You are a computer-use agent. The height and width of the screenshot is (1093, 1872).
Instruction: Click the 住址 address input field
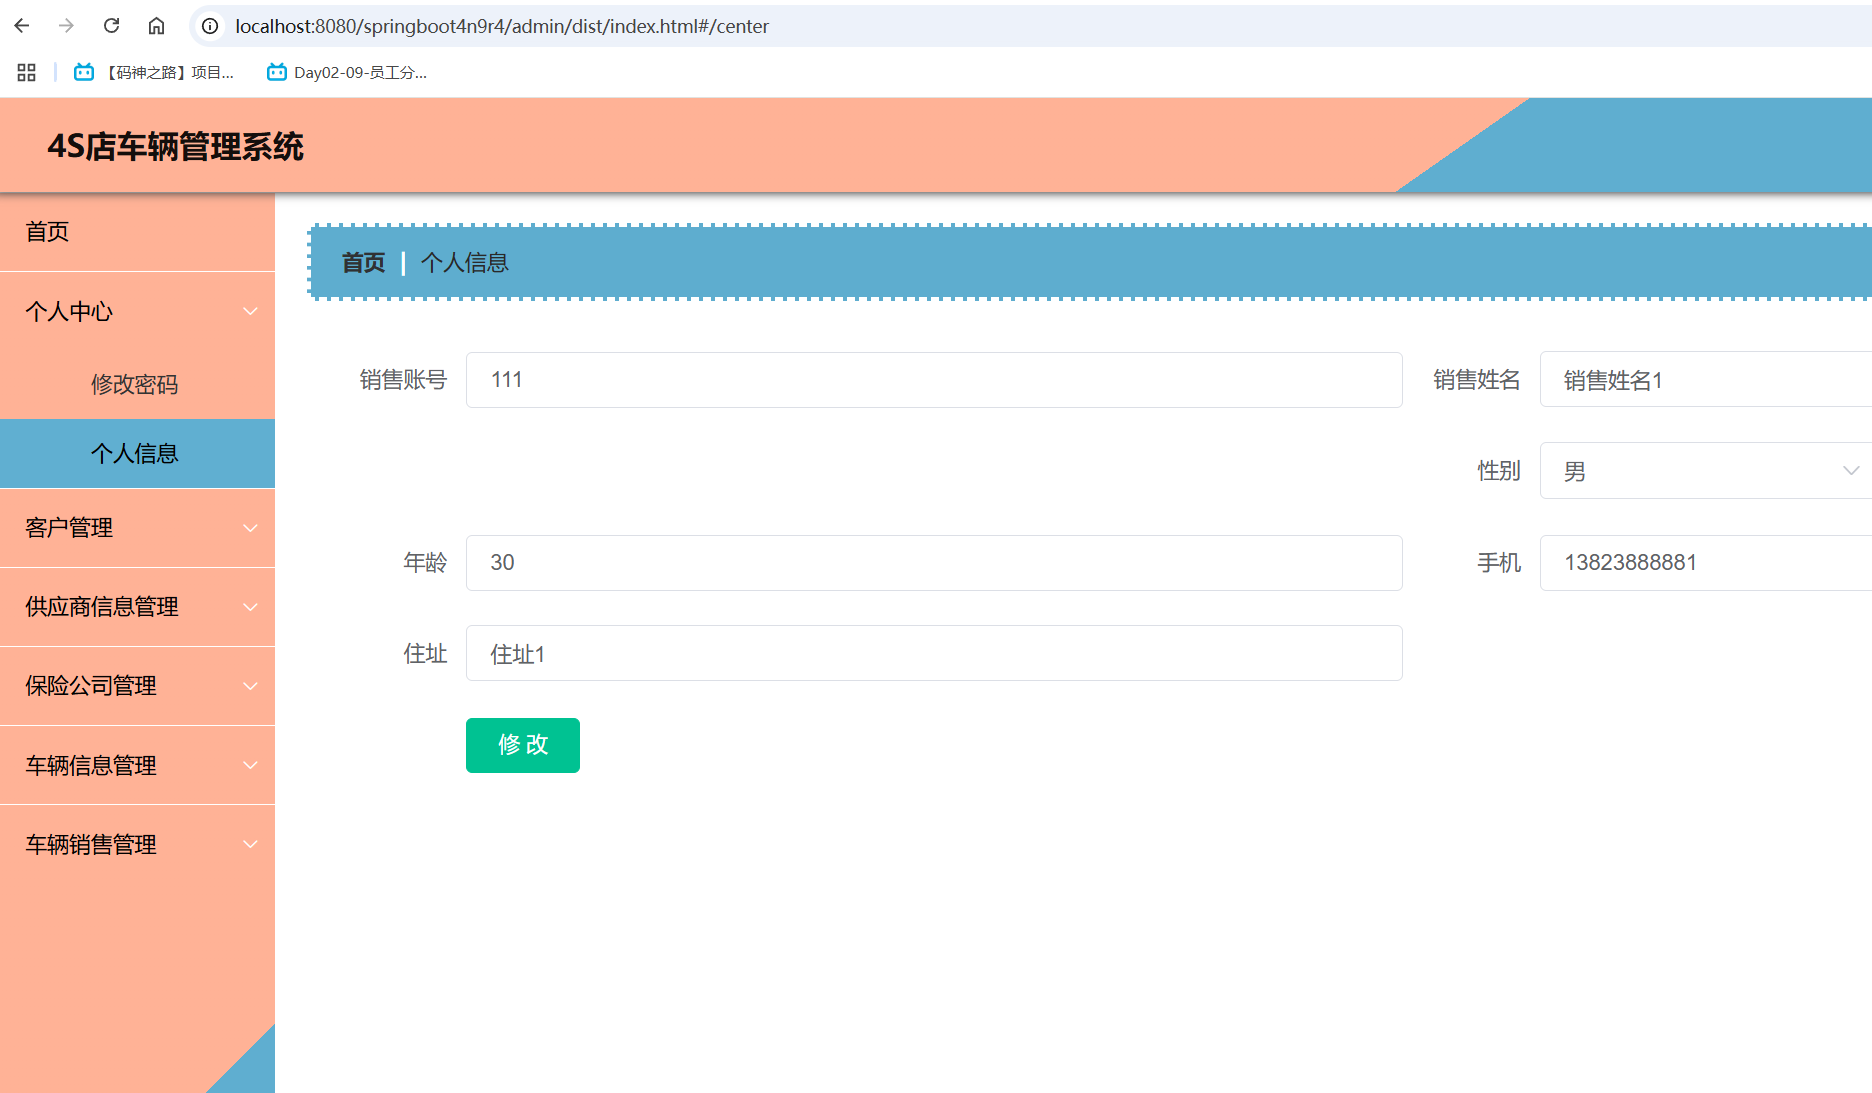[x=933, y=654]
